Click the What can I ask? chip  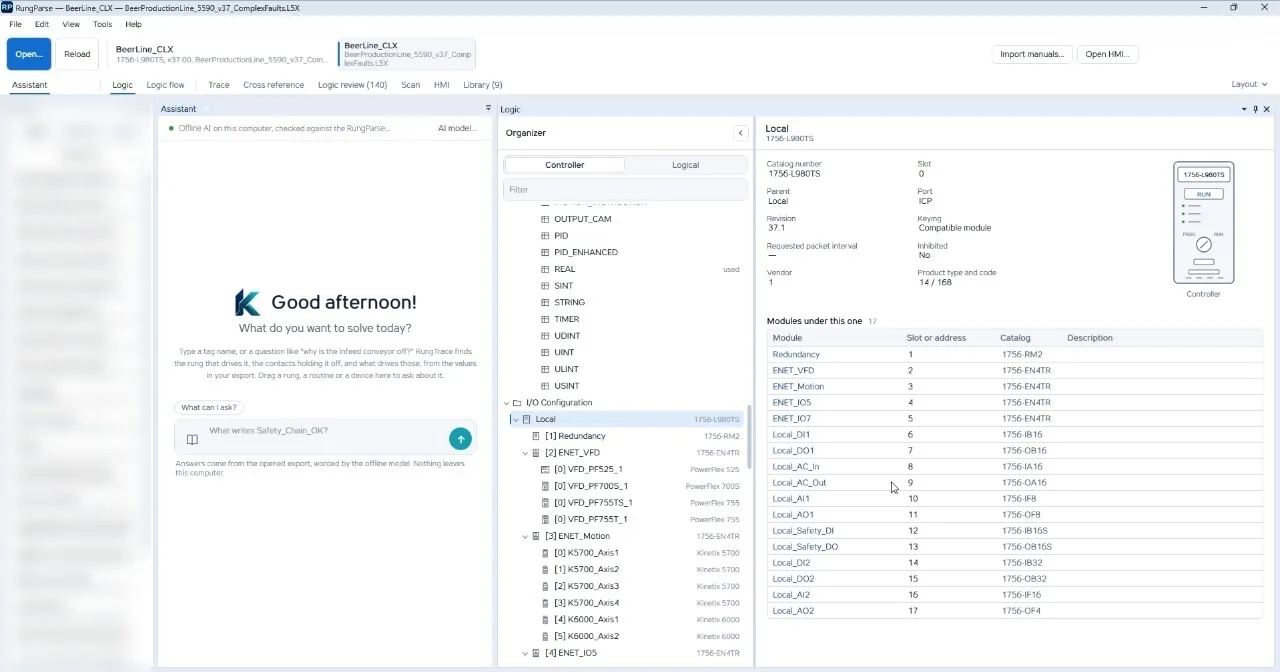click(x=209, y=407)
